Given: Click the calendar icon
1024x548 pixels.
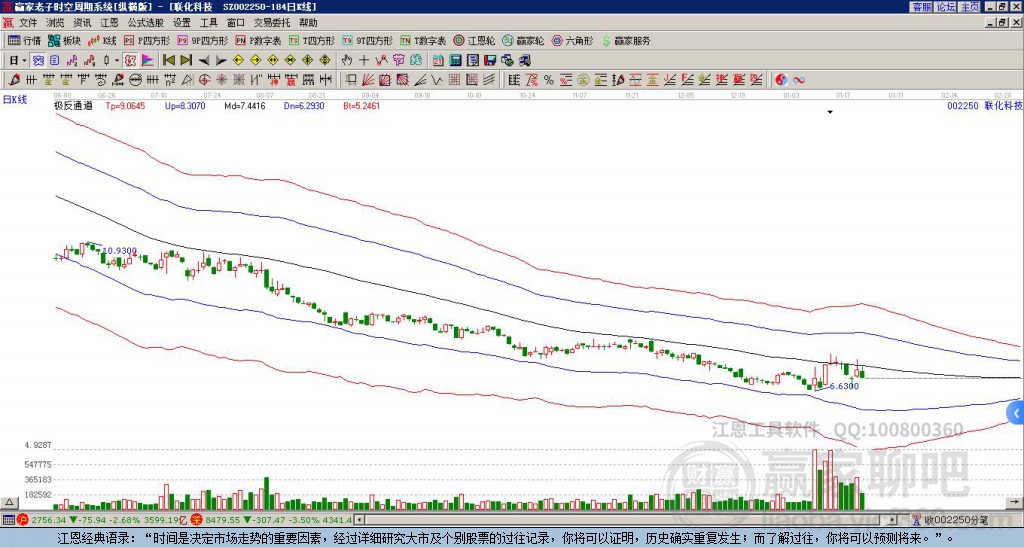Looking at the screenshot, I should 438,60.
